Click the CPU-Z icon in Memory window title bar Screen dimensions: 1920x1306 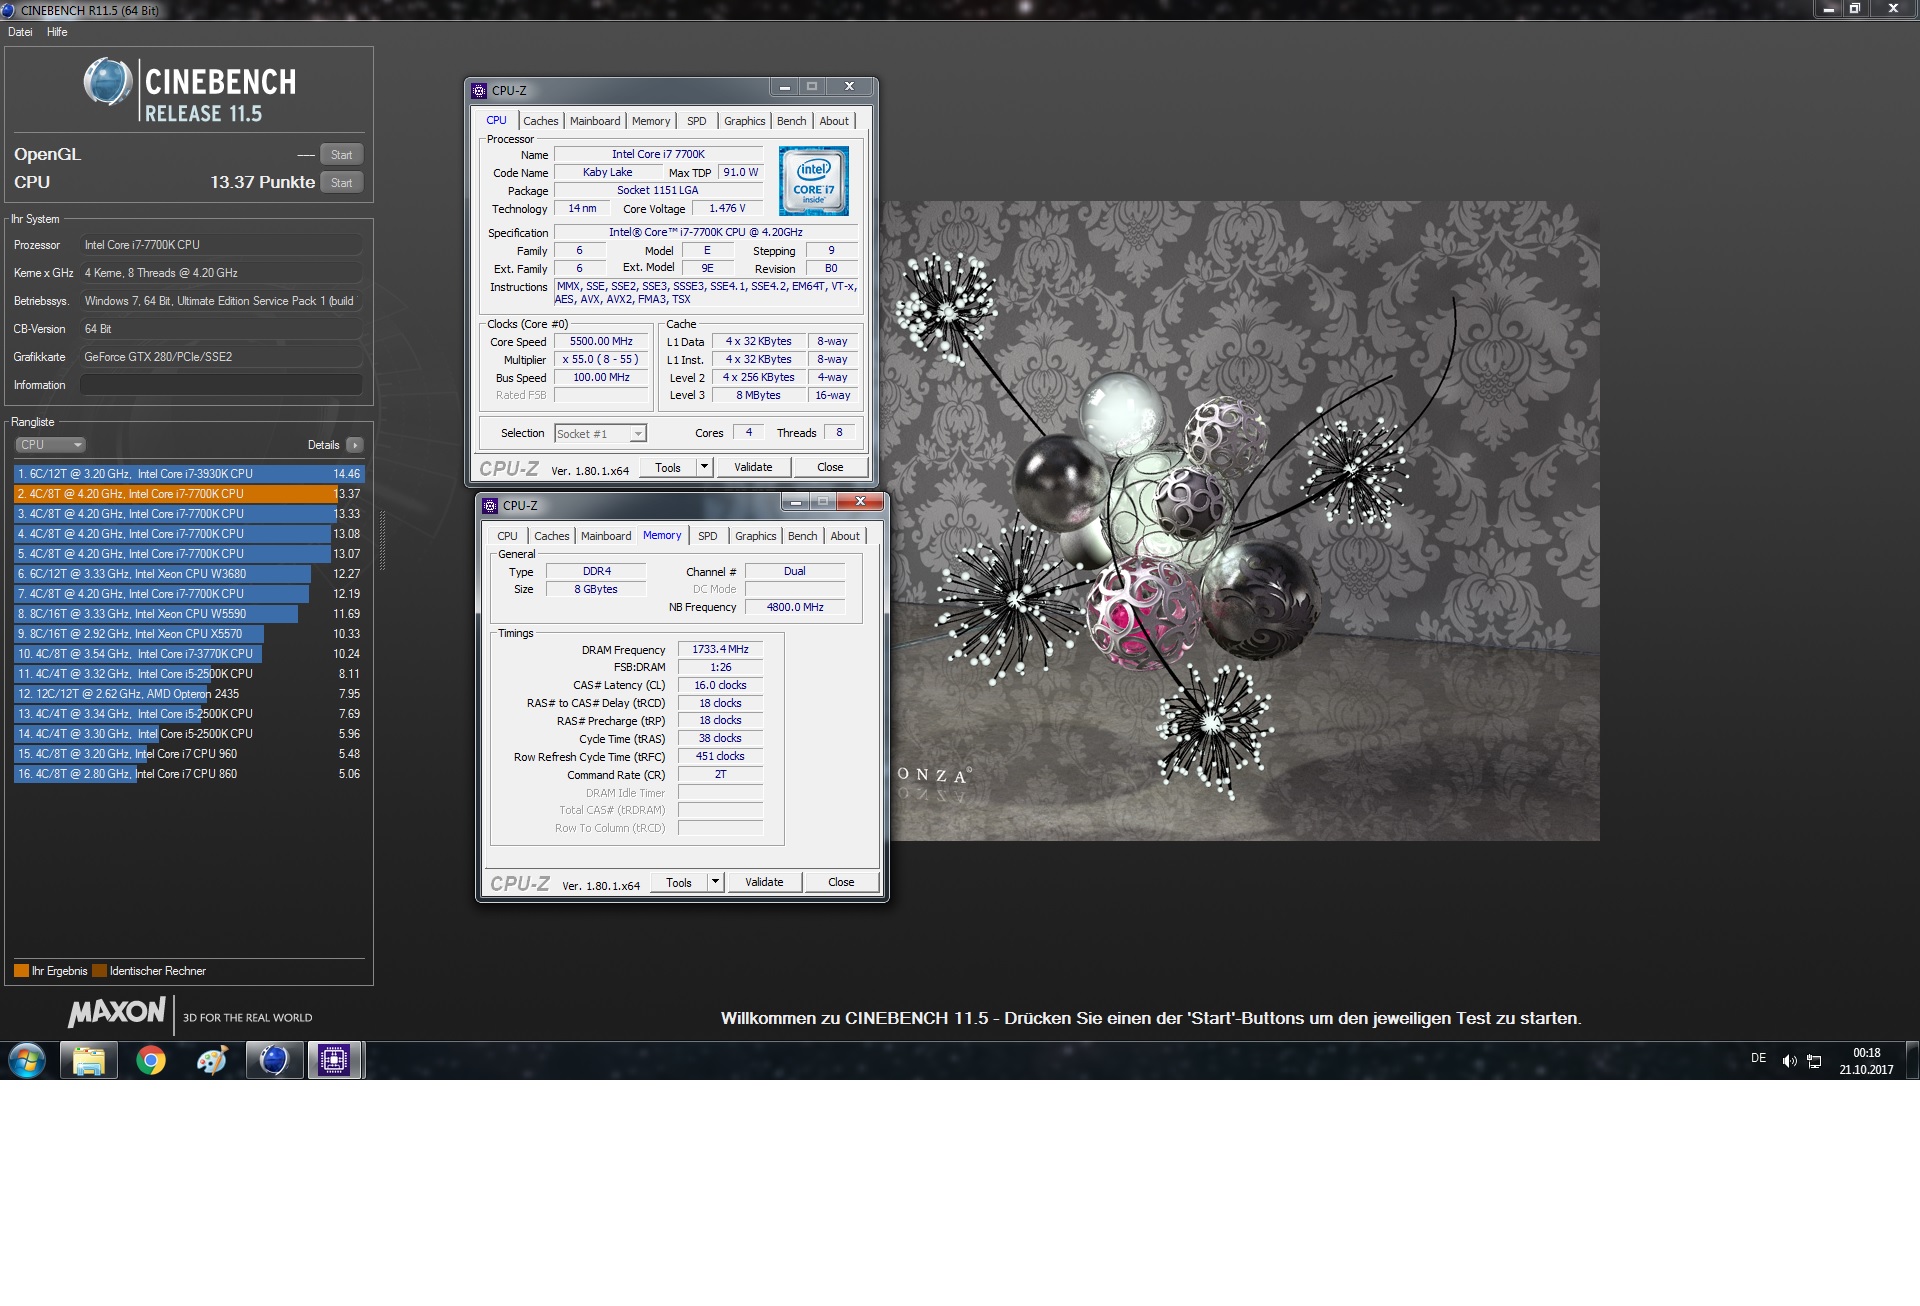click(490, 505)
